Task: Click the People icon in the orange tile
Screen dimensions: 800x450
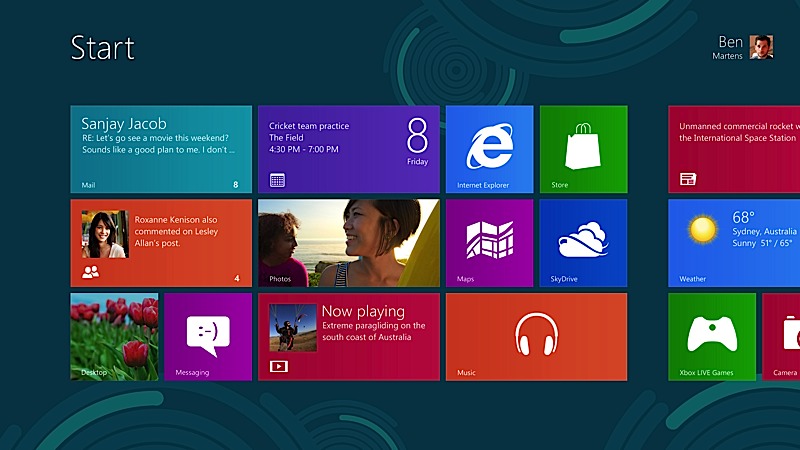Action: tap(90, 272)
